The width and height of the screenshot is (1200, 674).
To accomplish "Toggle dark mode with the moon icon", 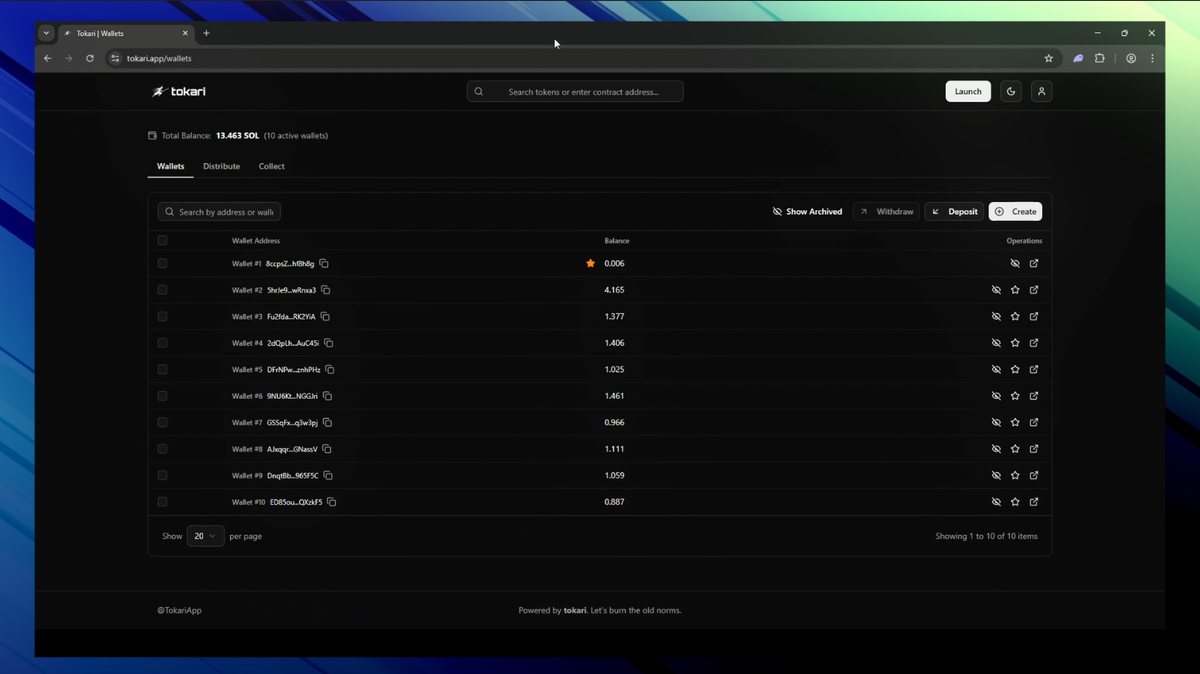I will pos(1010,91).
